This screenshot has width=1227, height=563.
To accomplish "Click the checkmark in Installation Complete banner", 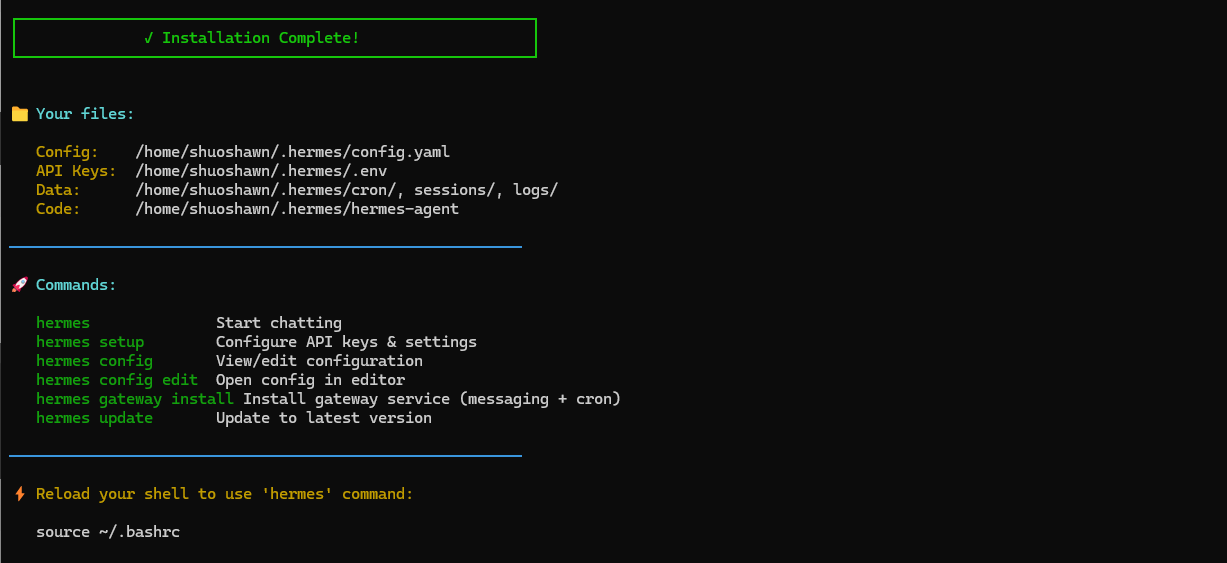I will click(149, 38).
